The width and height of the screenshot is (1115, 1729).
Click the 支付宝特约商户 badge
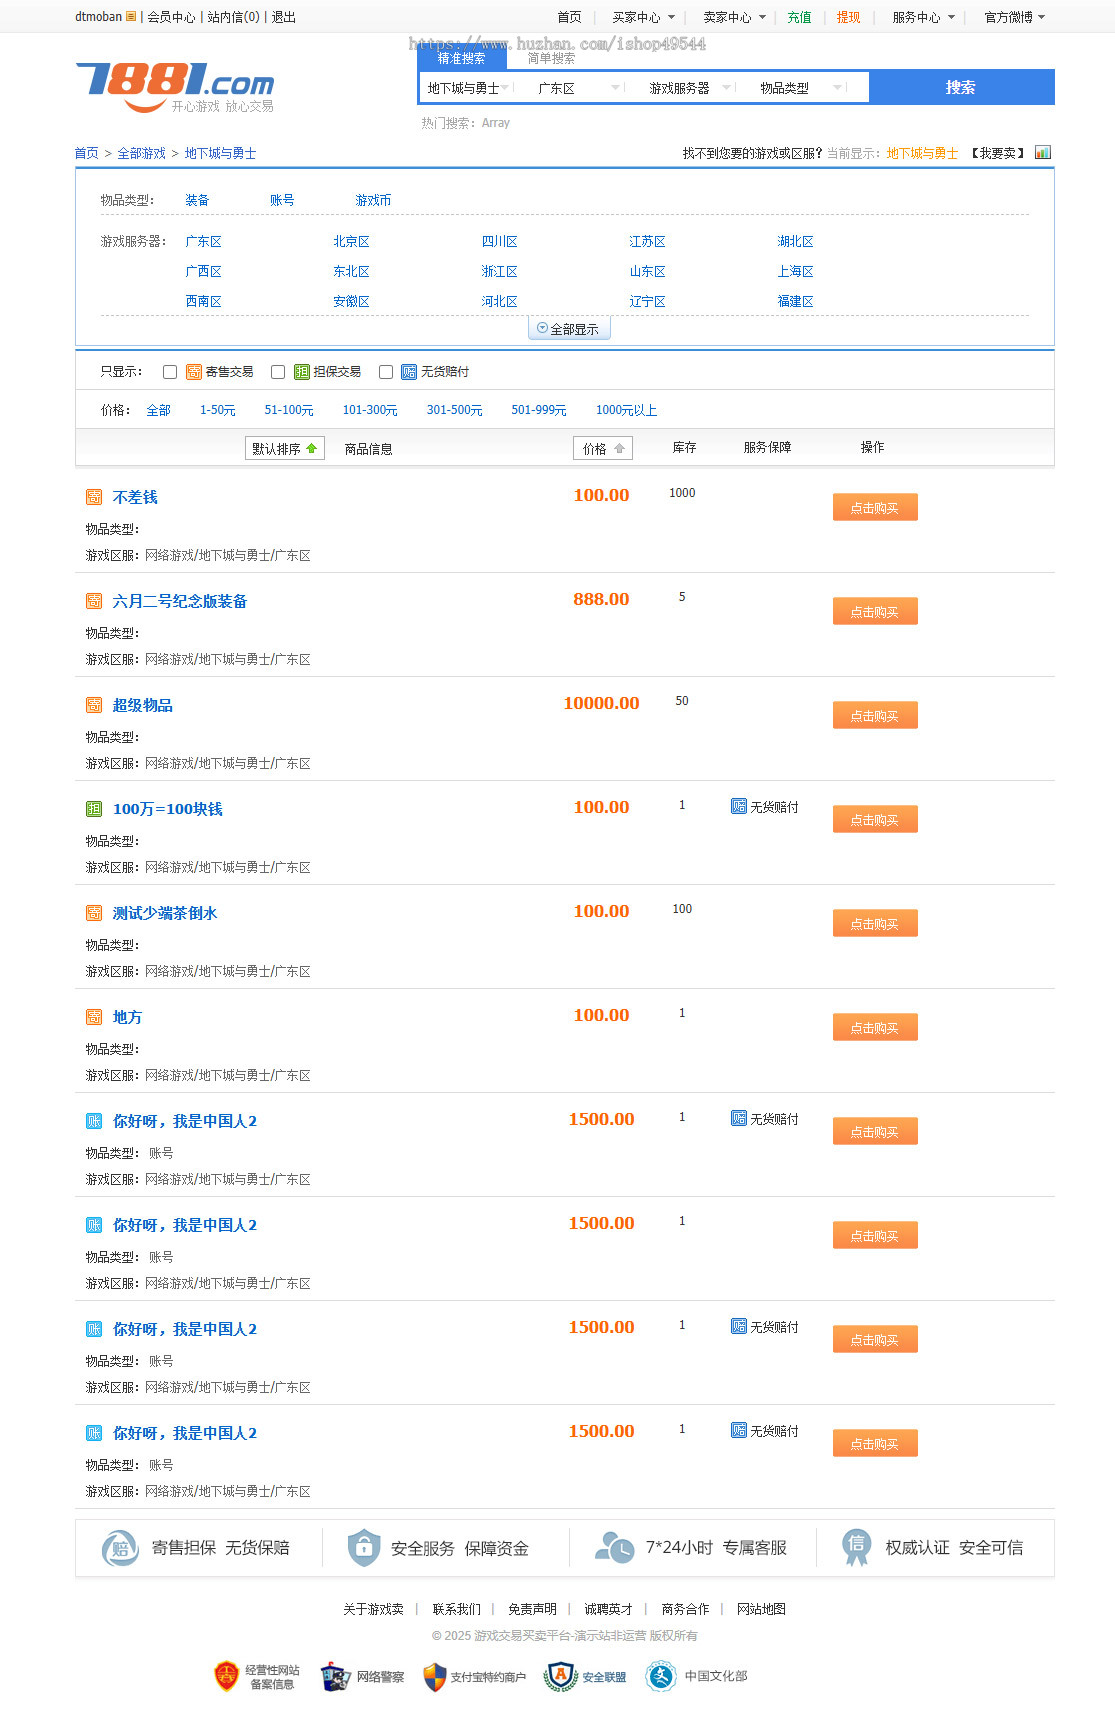474,1676
